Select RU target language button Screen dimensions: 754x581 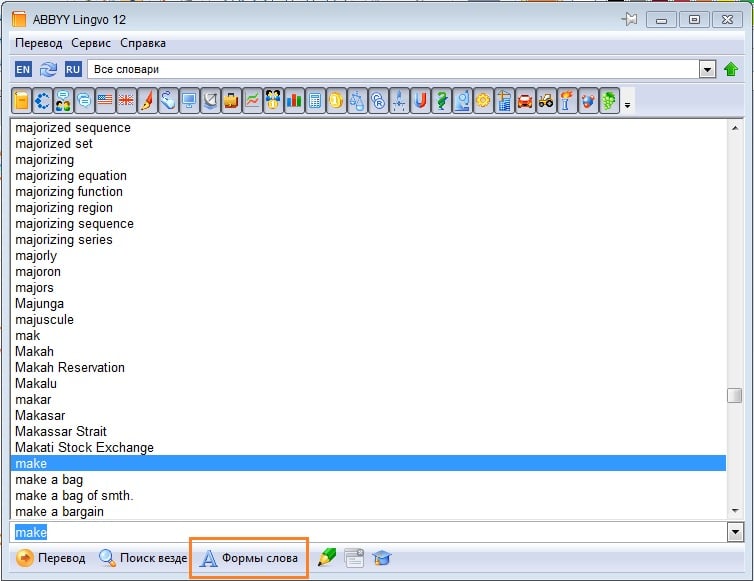[73, 69]
